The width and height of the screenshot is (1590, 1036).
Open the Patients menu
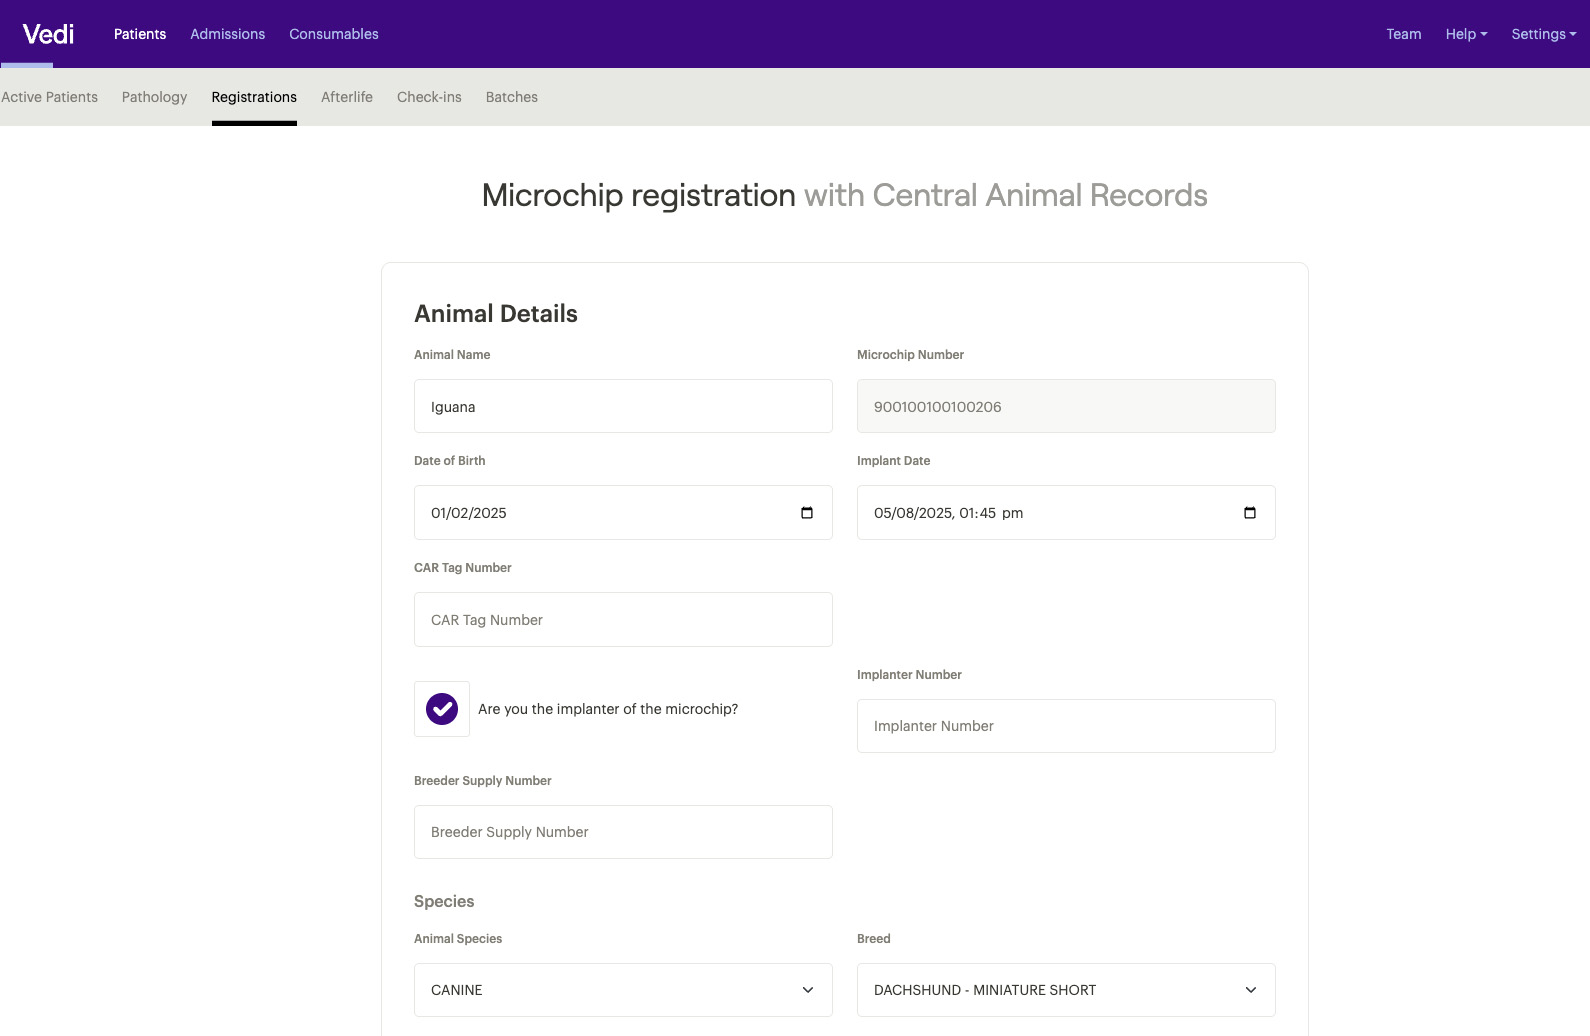click(x=140, y=34)
